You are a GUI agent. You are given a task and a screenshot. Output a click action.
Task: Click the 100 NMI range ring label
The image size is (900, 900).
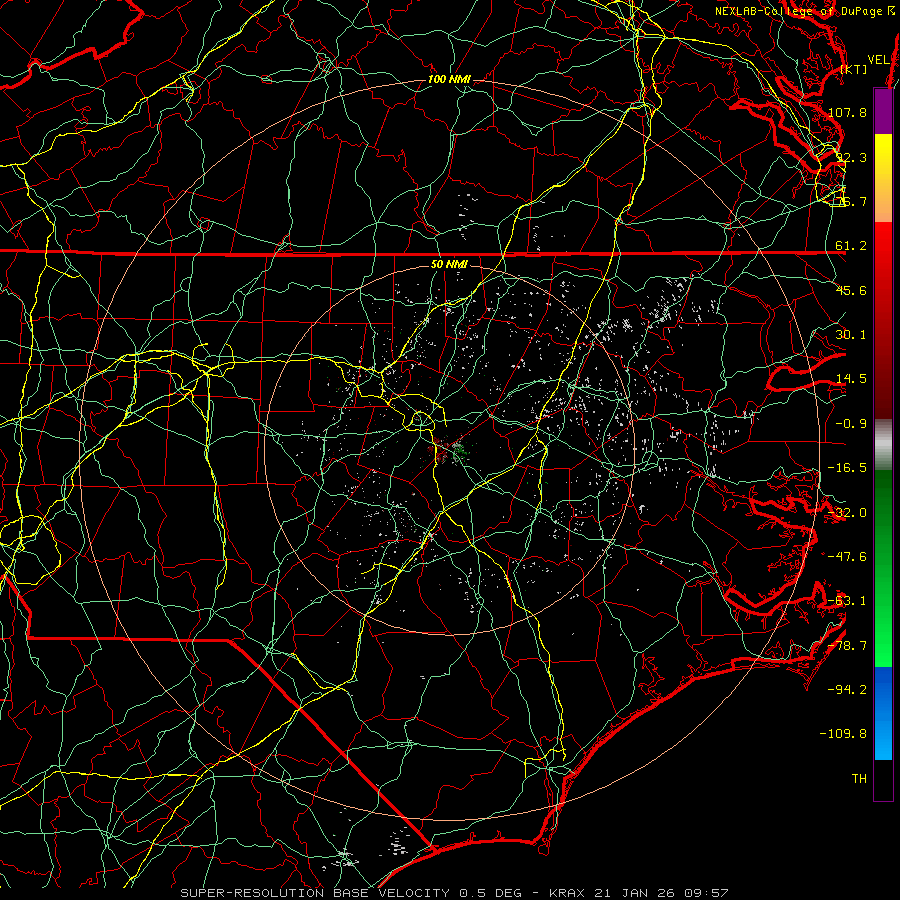449,79
